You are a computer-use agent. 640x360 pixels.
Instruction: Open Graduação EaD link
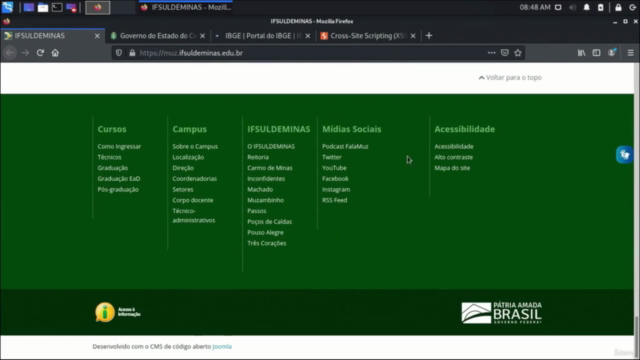coord(119,178)
